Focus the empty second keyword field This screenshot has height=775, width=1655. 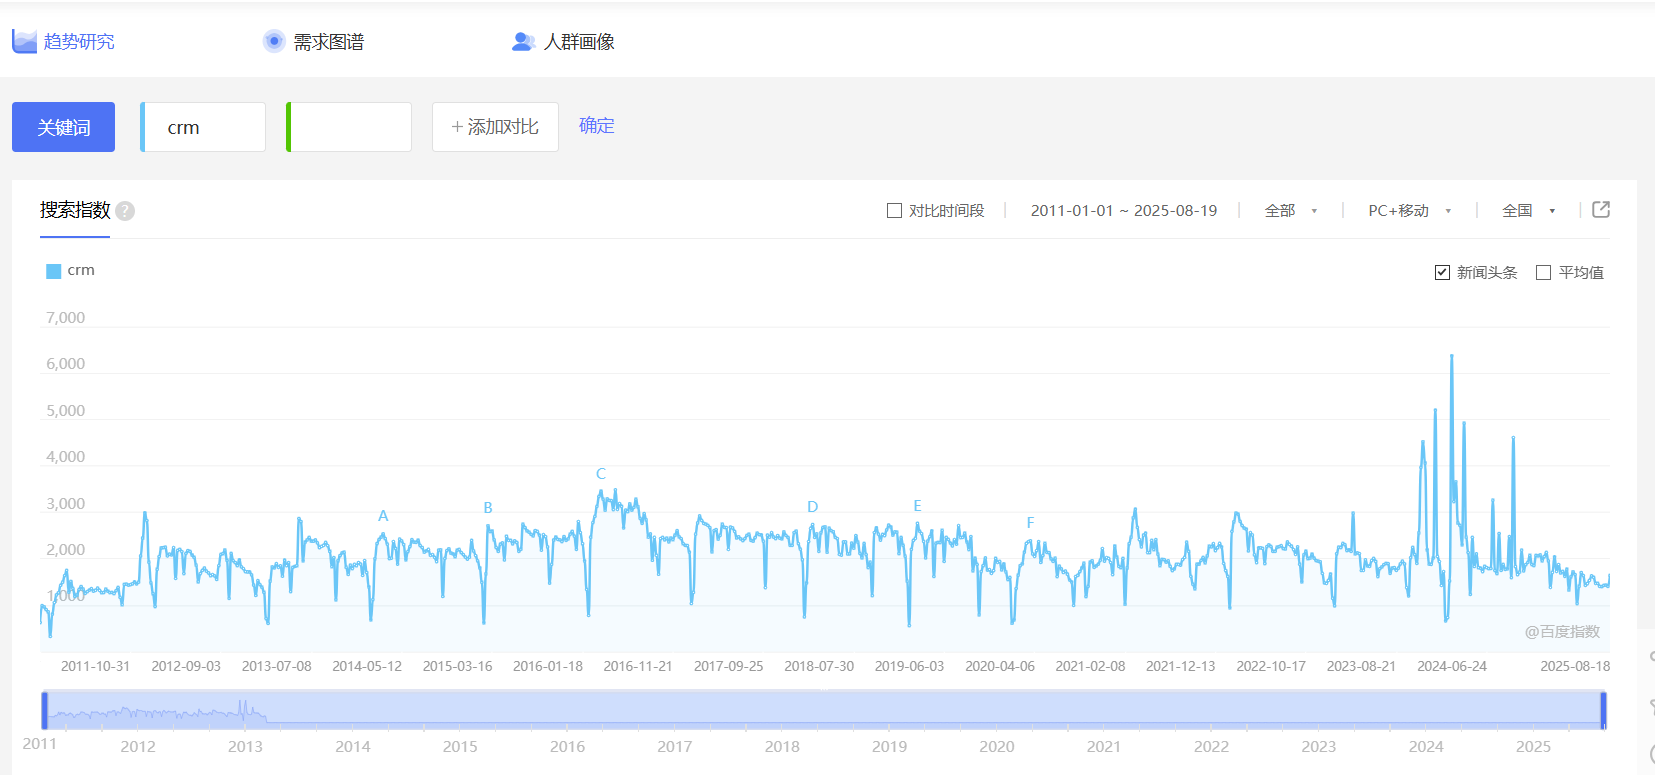349,127
